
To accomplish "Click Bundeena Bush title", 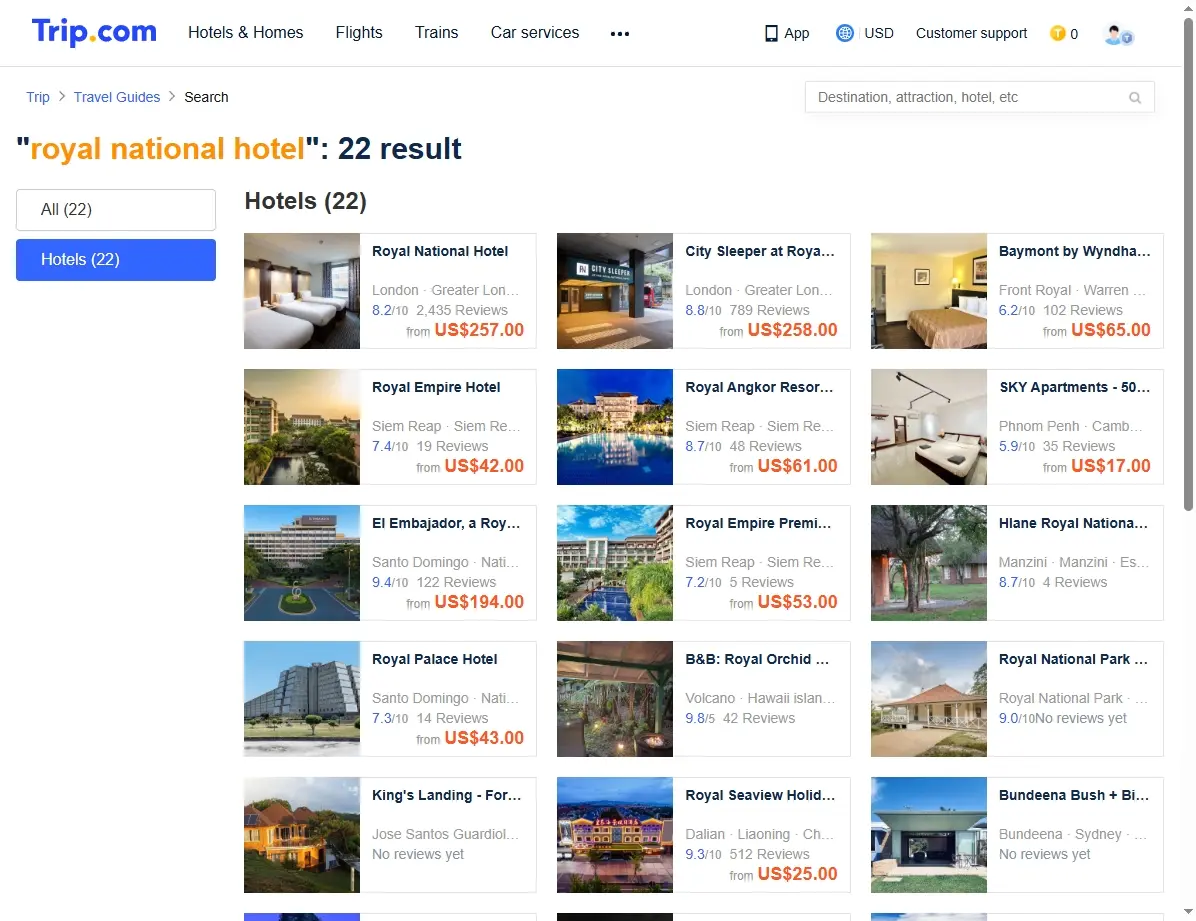I will tap(1074, 795).
